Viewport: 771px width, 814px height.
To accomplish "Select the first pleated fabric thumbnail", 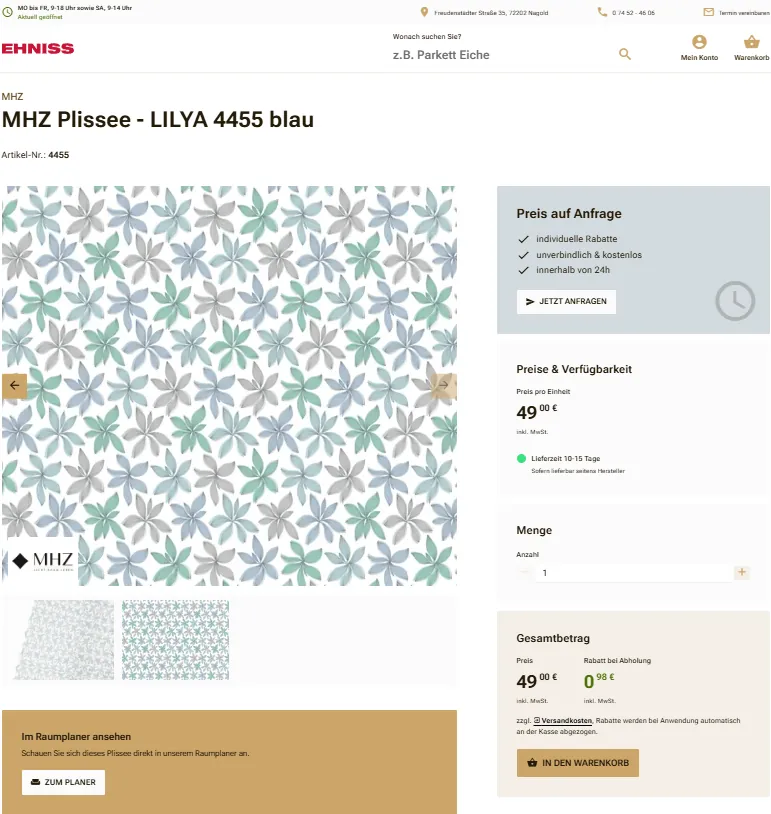I will click(x=59, y=640).
